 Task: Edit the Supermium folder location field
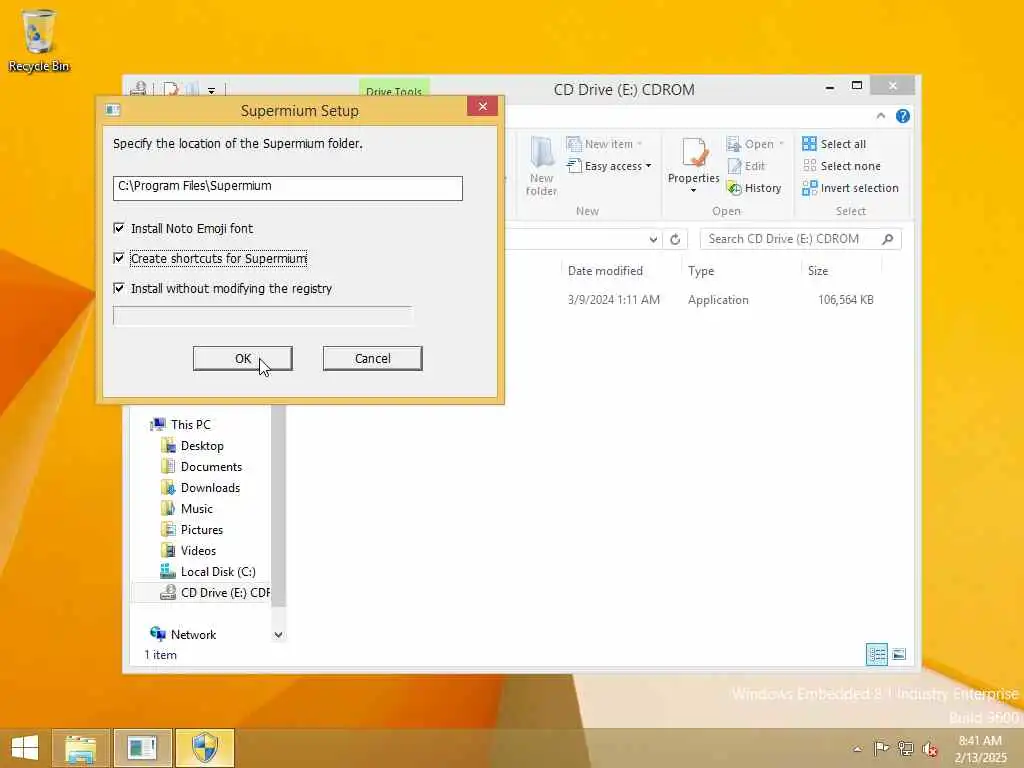[287, 187]
